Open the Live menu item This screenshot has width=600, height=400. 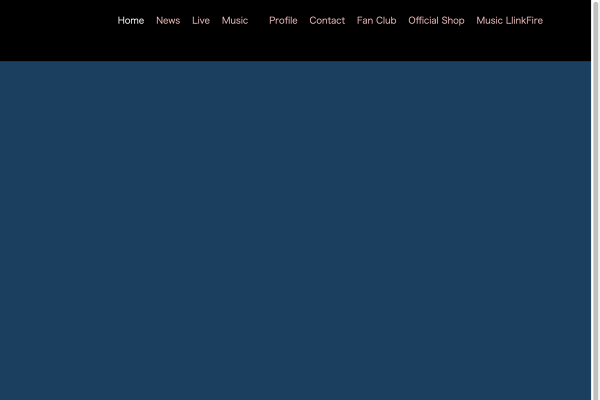click(x=201, y=20)
